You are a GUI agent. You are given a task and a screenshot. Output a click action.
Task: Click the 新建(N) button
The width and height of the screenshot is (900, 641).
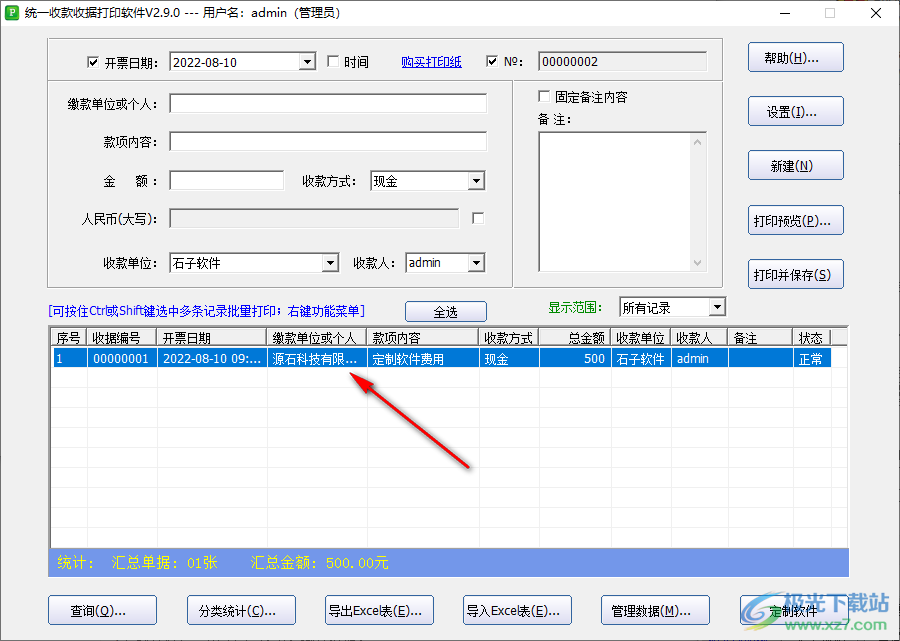795,165
